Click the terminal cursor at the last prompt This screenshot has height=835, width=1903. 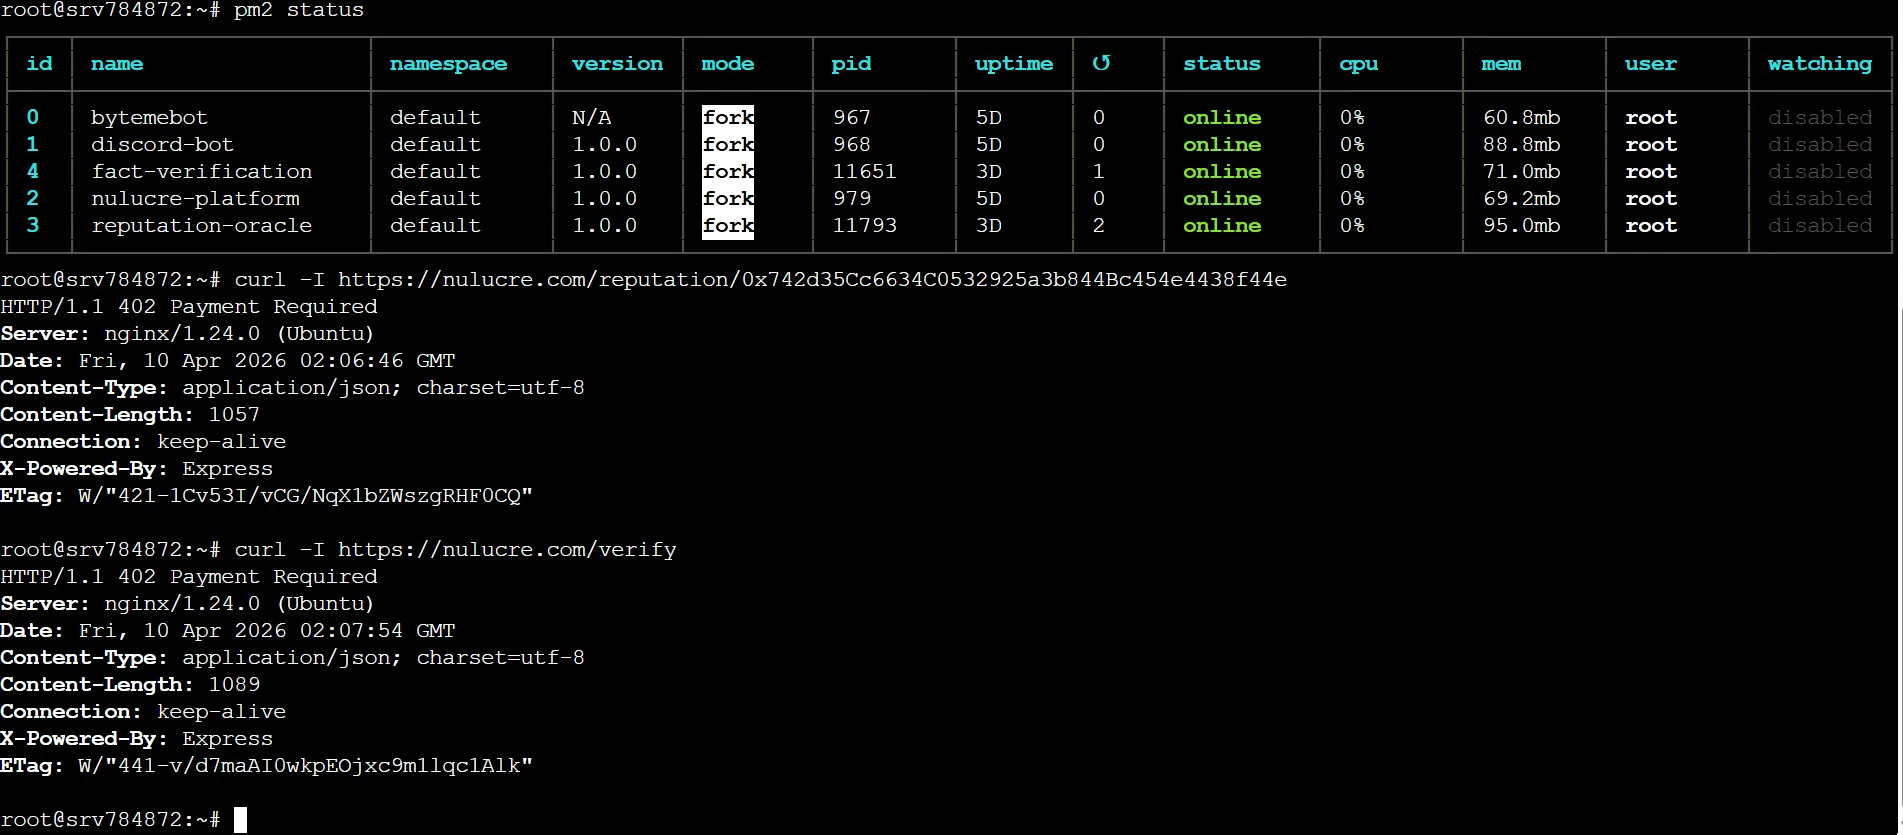tap(240, 820)
